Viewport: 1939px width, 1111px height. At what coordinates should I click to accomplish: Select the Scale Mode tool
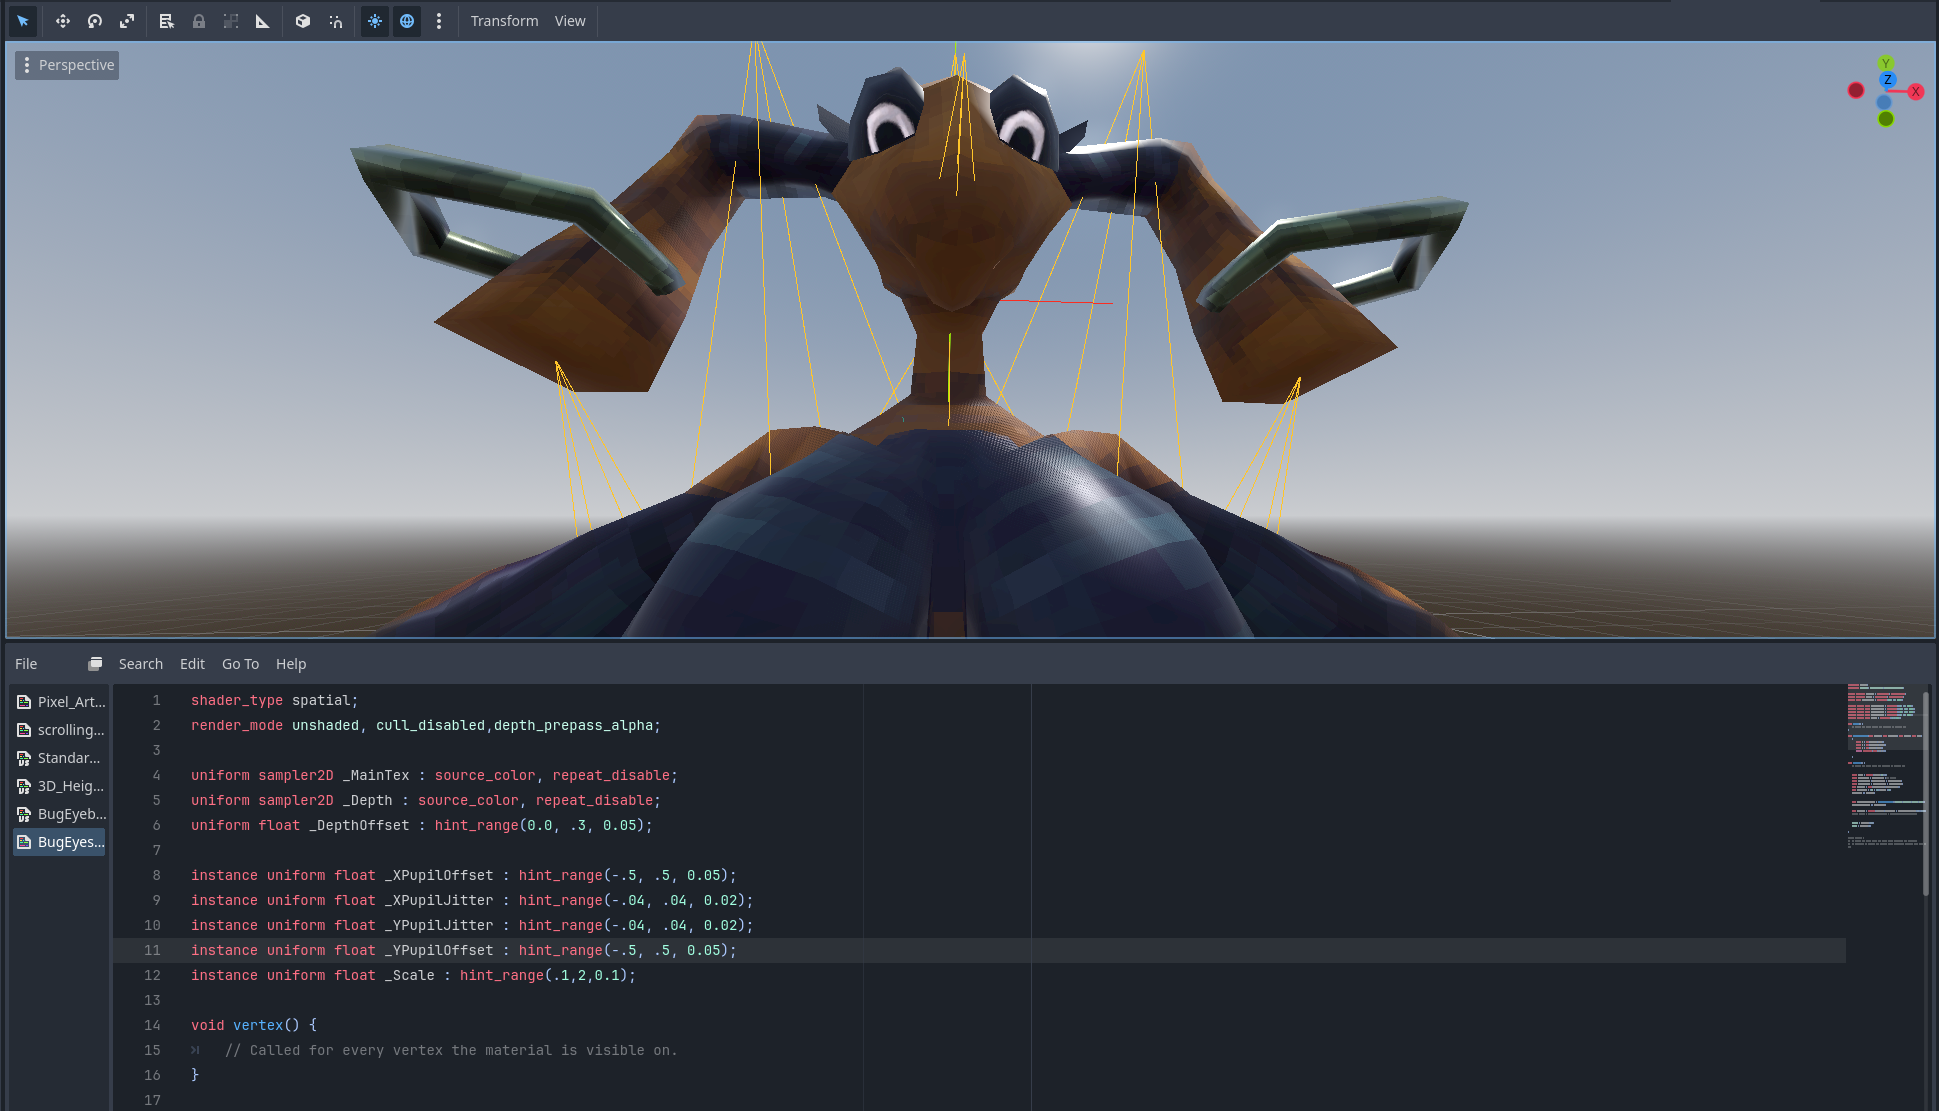[x=127, y=21]
